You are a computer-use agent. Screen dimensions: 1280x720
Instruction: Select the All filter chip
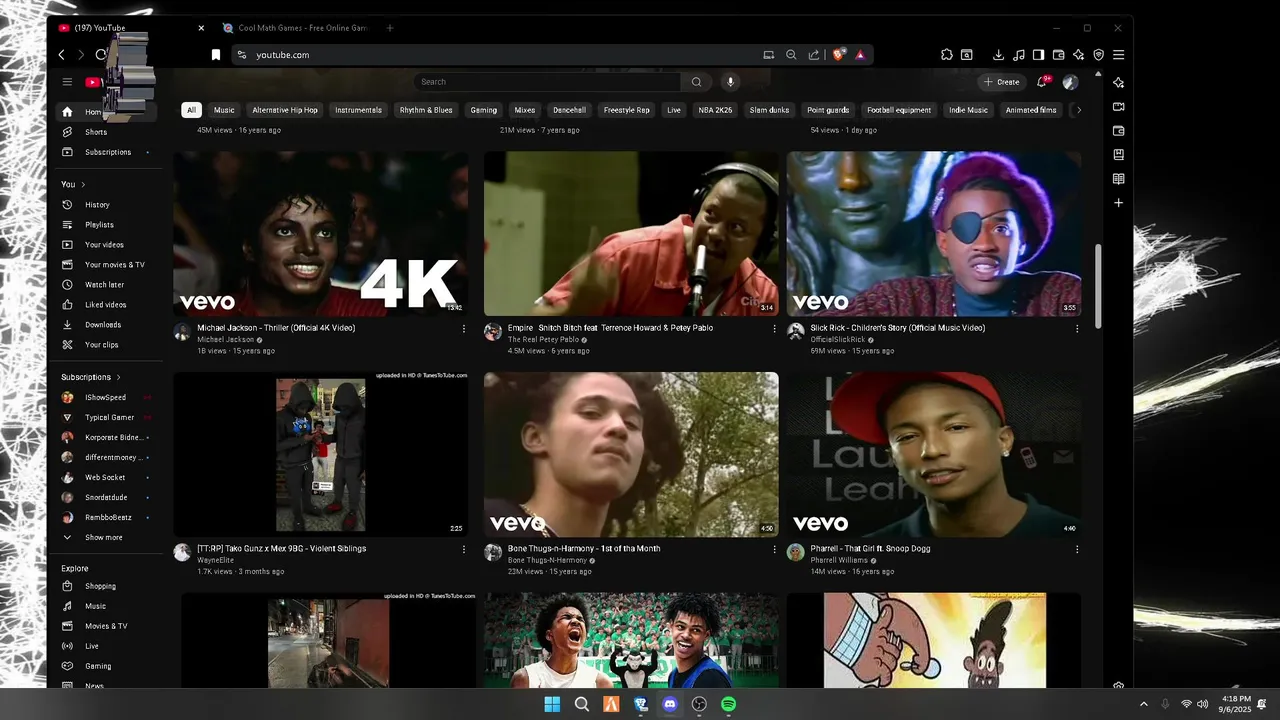click(191, 110)
